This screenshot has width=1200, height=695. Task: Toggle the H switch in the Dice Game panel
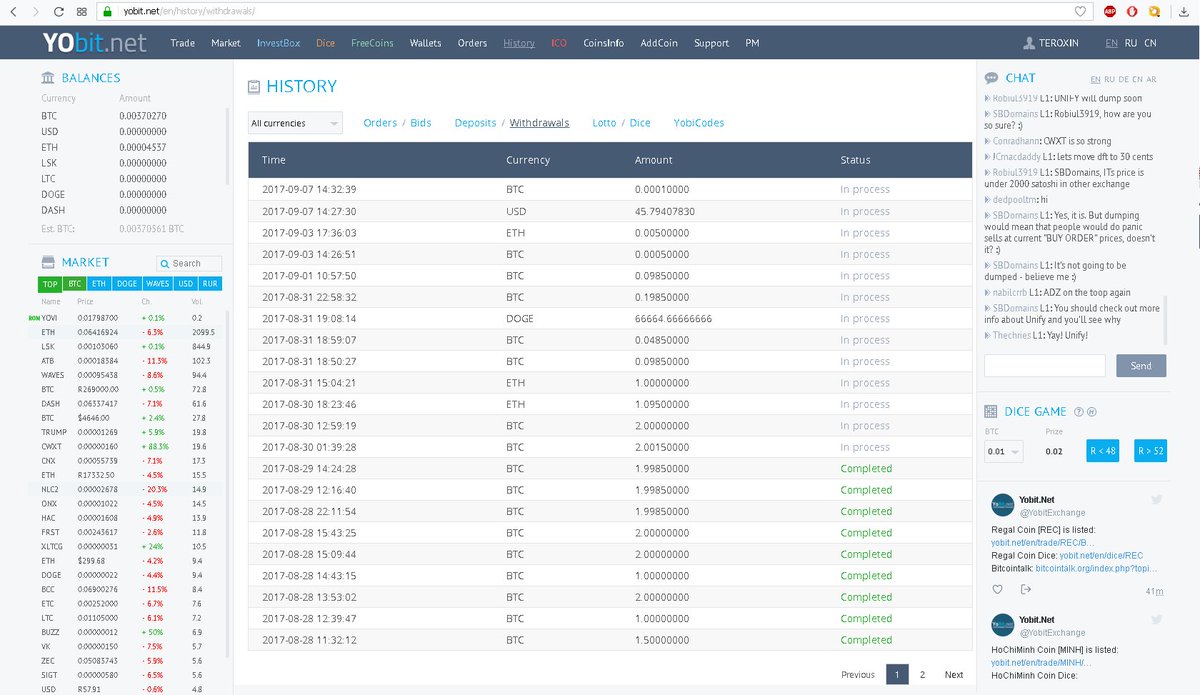tap(1091, 411)
